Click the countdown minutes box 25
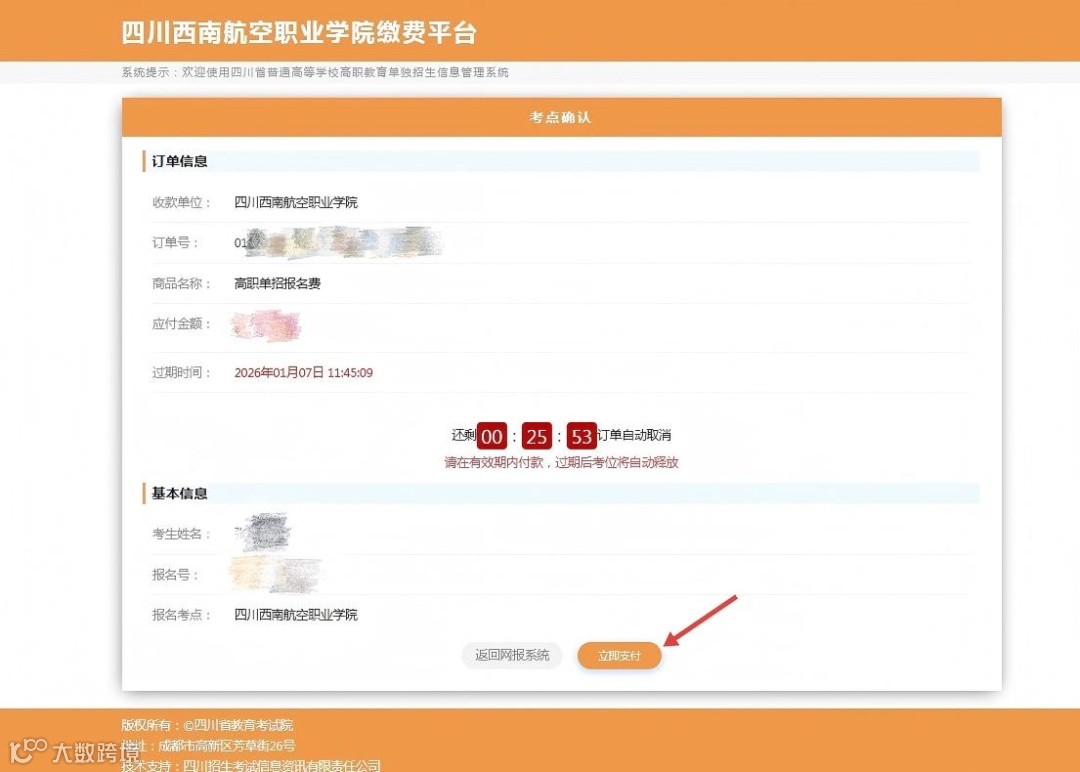The image size is (1080, 772). click(x=537, y=436)
